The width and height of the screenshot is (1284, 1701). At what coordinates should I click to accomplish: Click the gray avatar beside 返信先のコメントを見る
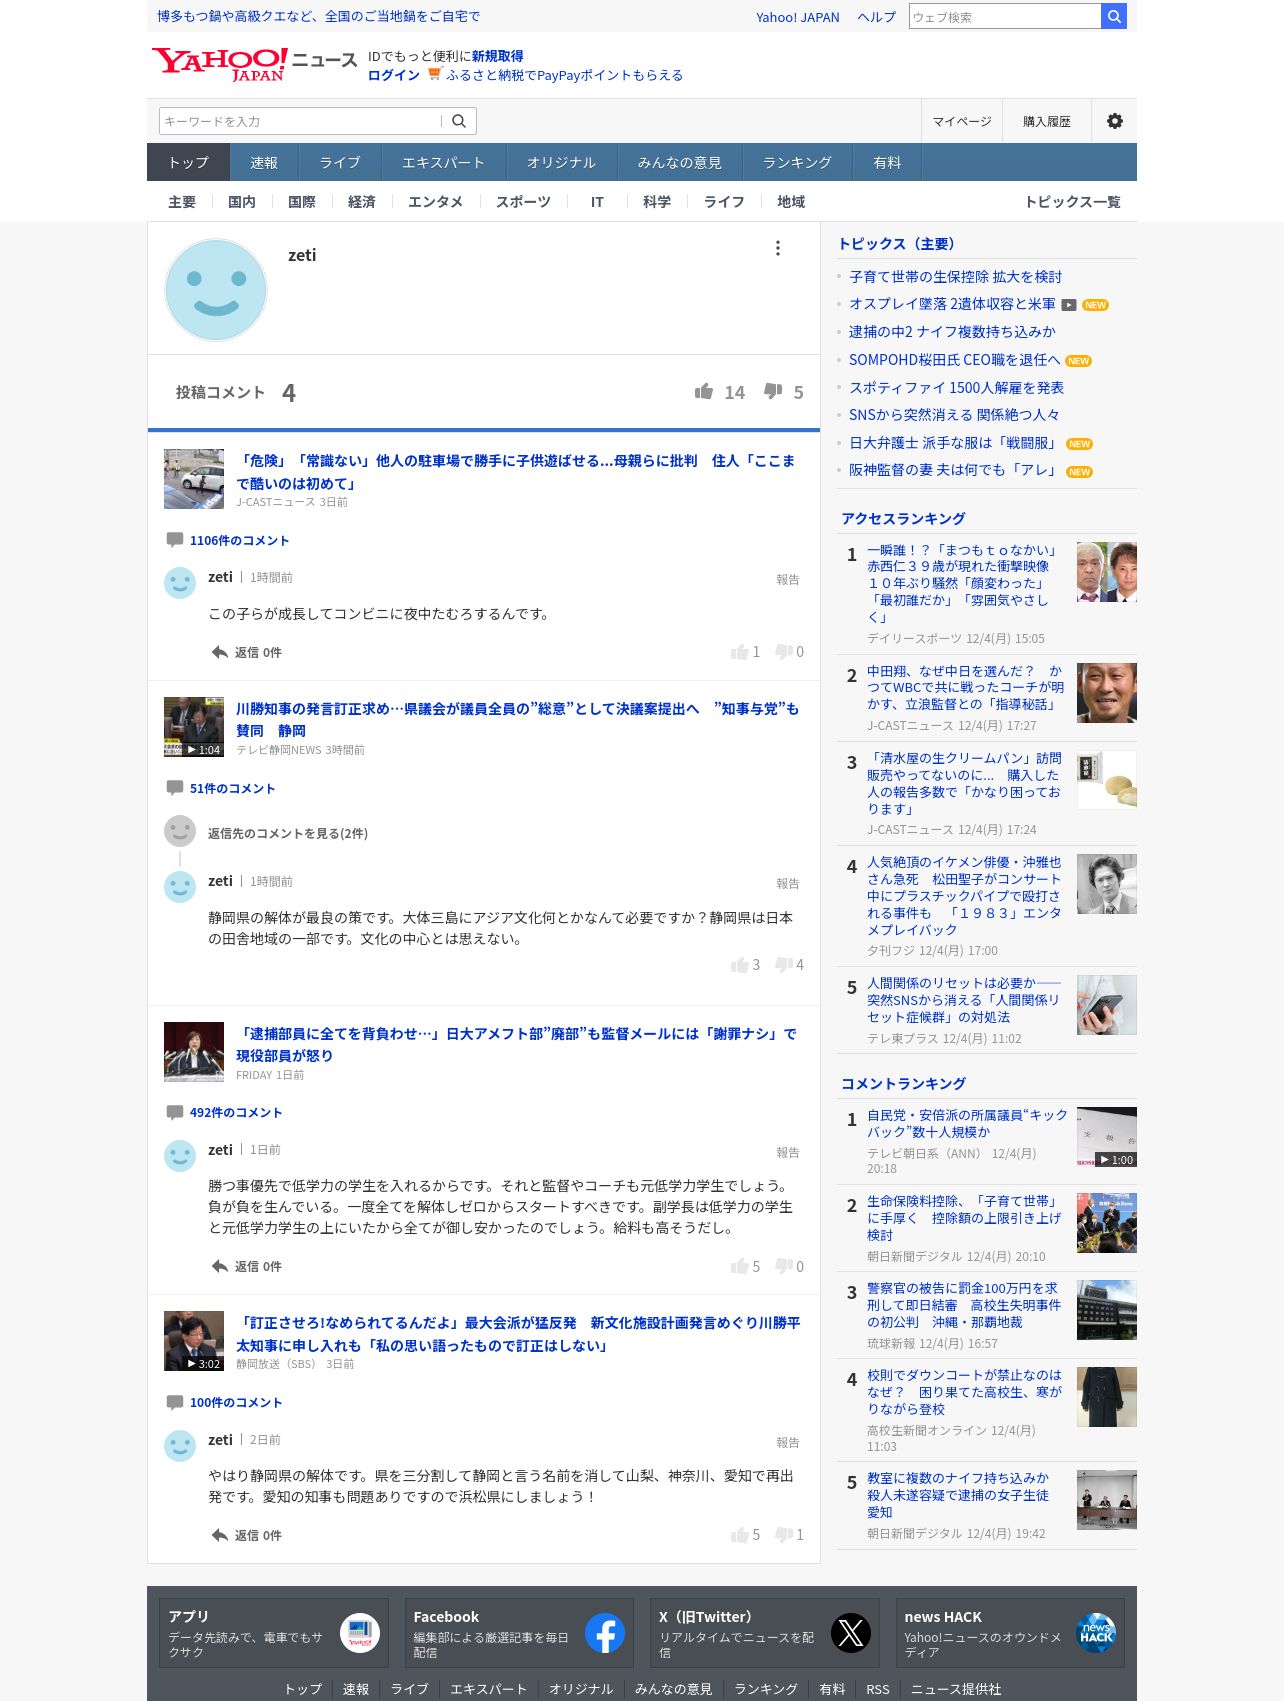click(x=180, y=831)
